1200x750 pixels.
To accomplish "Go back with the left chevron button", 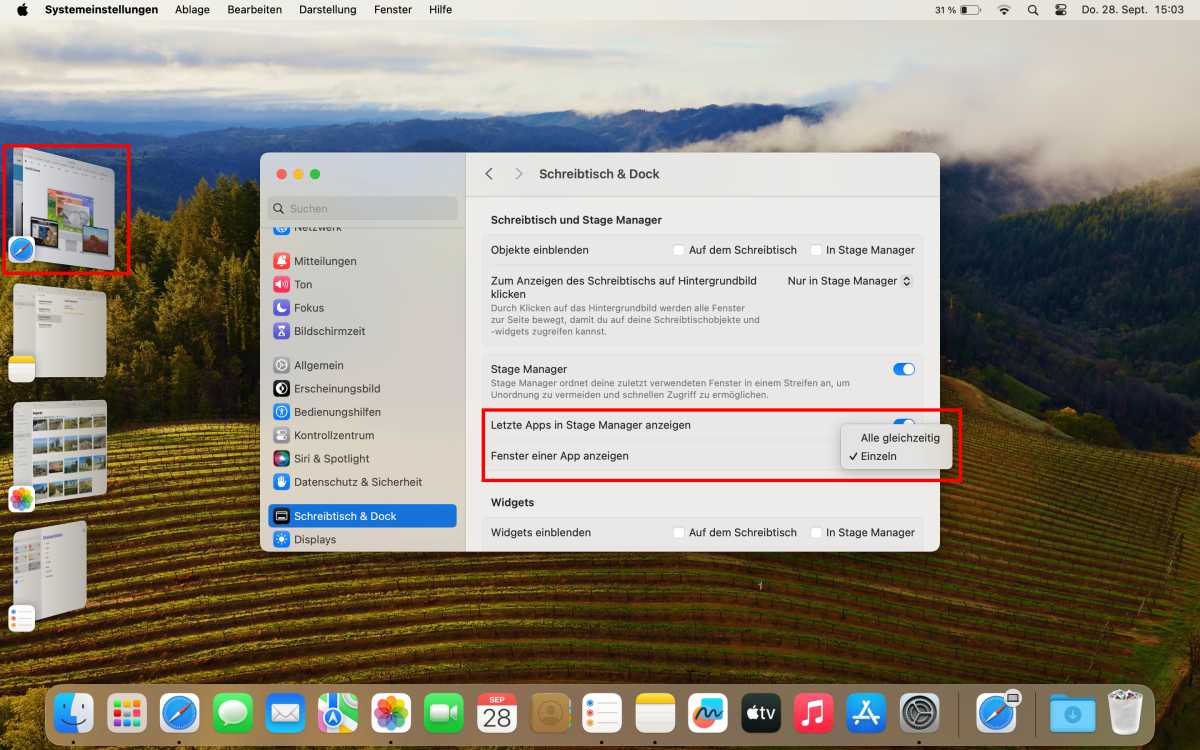I will (489, 174).
